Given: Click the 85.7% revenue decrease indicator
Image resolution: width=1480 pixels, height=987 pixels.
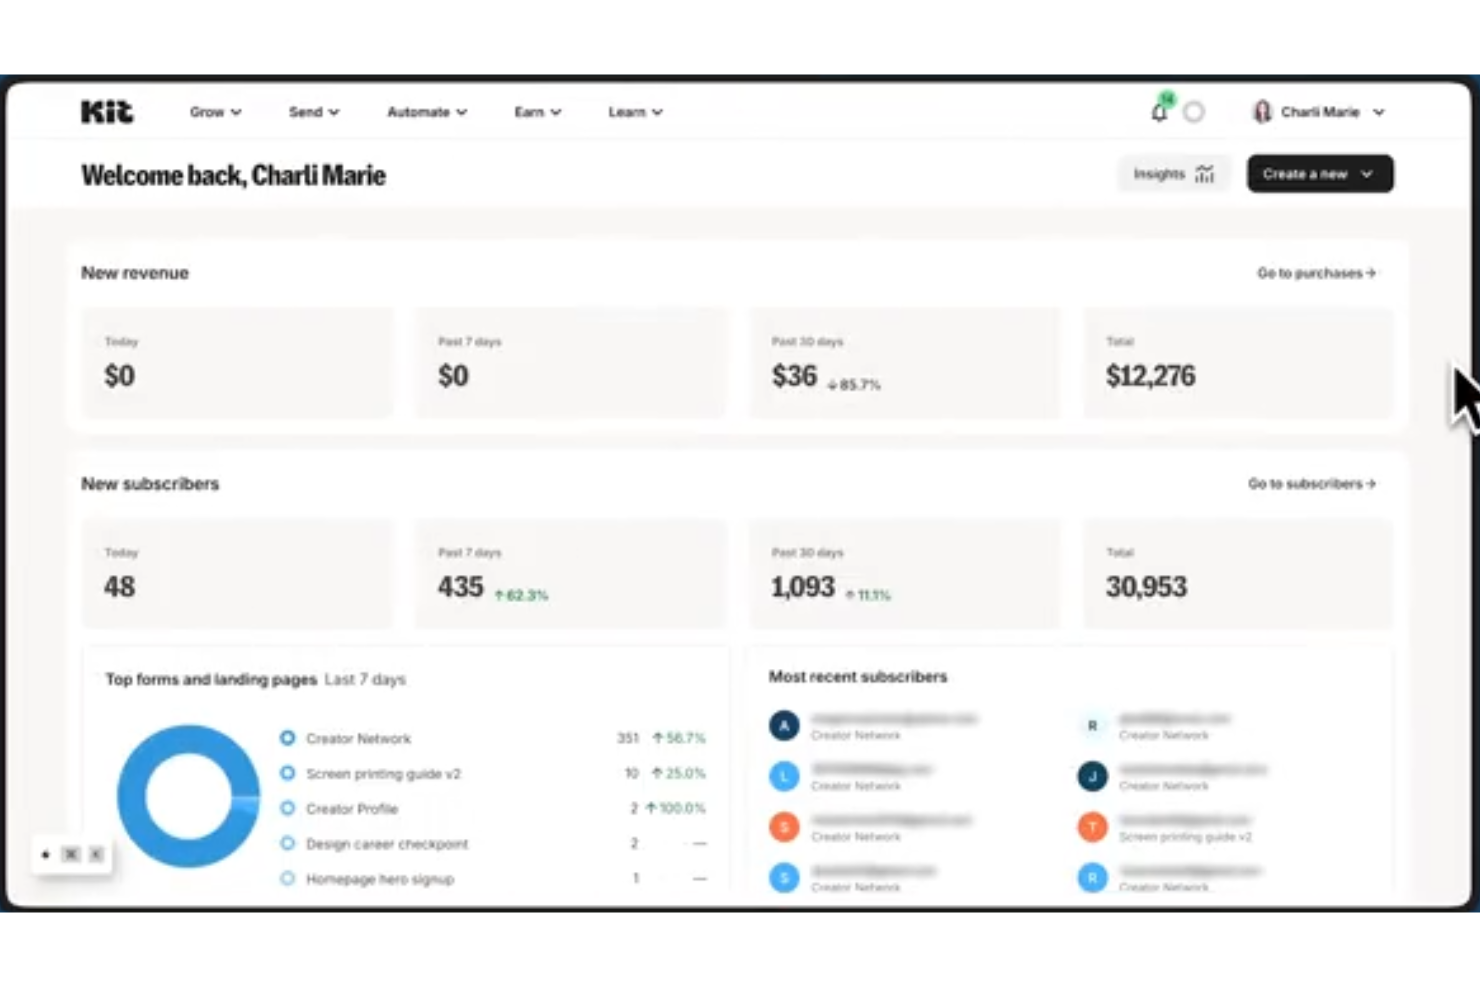Looking at the screenshot, I should (x=854, y=385).
